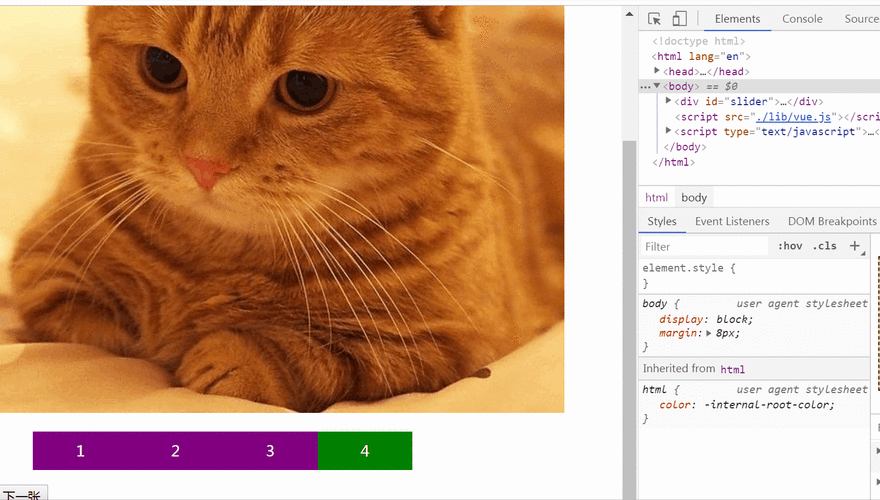Click the html breadcrumb item

[x=656, y=198]
